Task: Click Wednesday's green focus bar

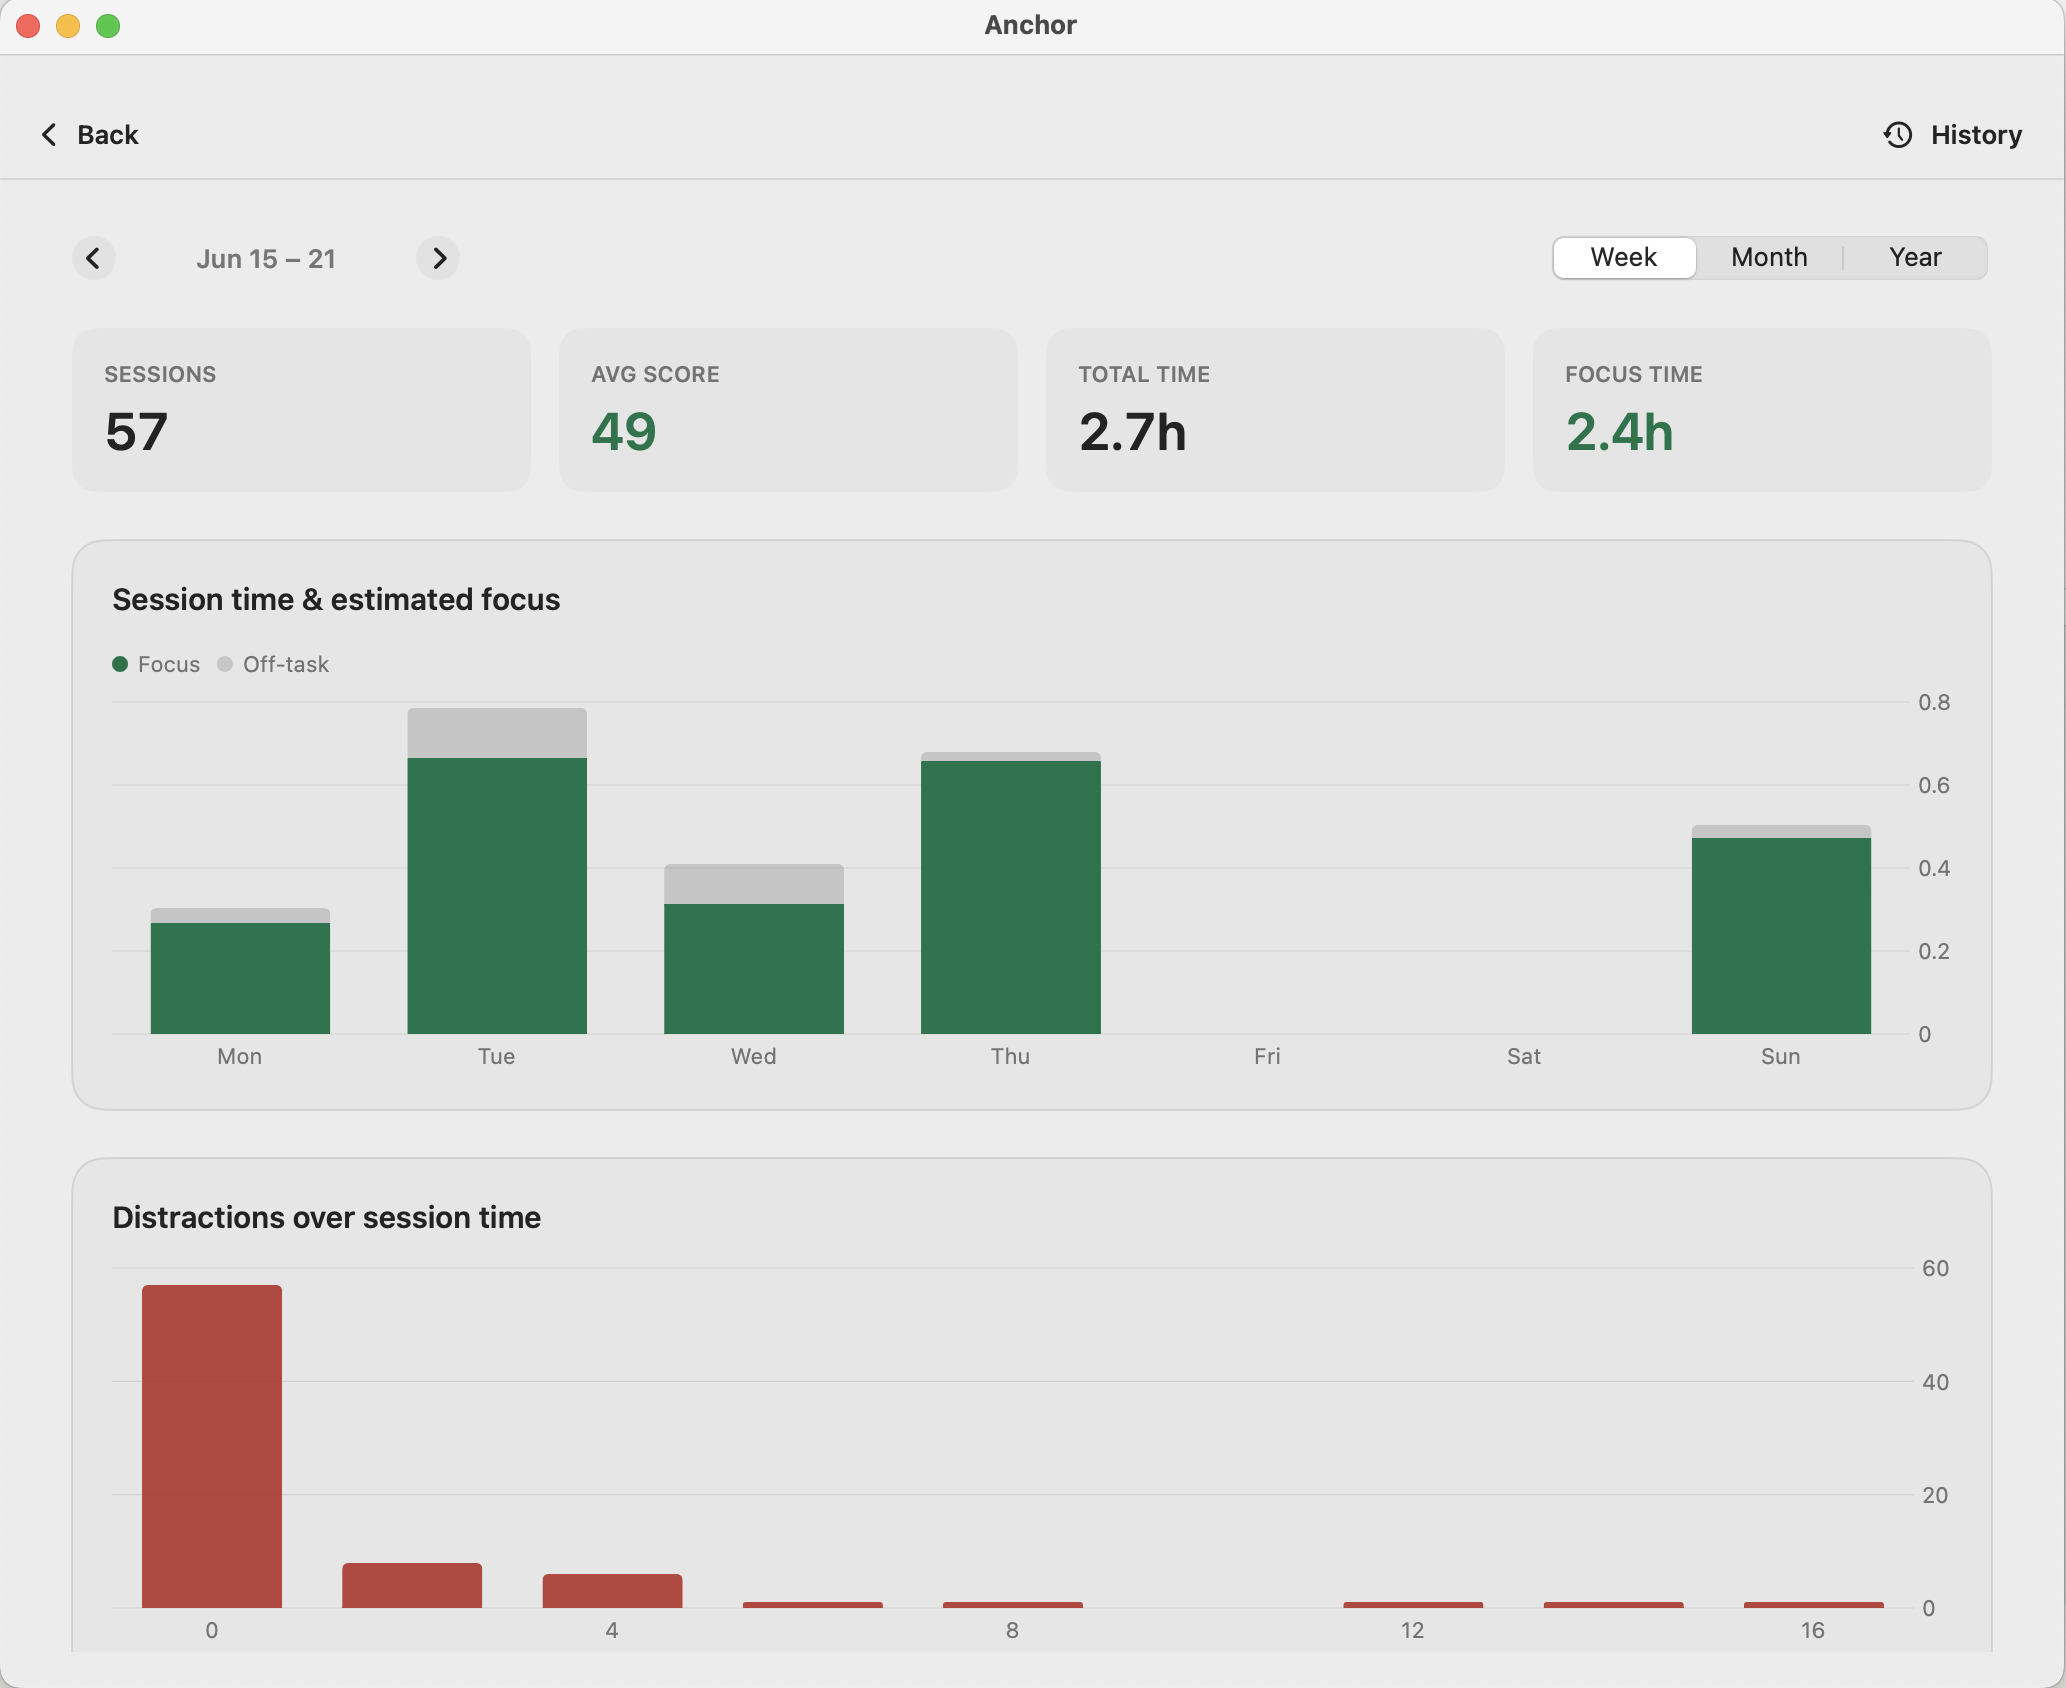Action: [x=754, y=969]
